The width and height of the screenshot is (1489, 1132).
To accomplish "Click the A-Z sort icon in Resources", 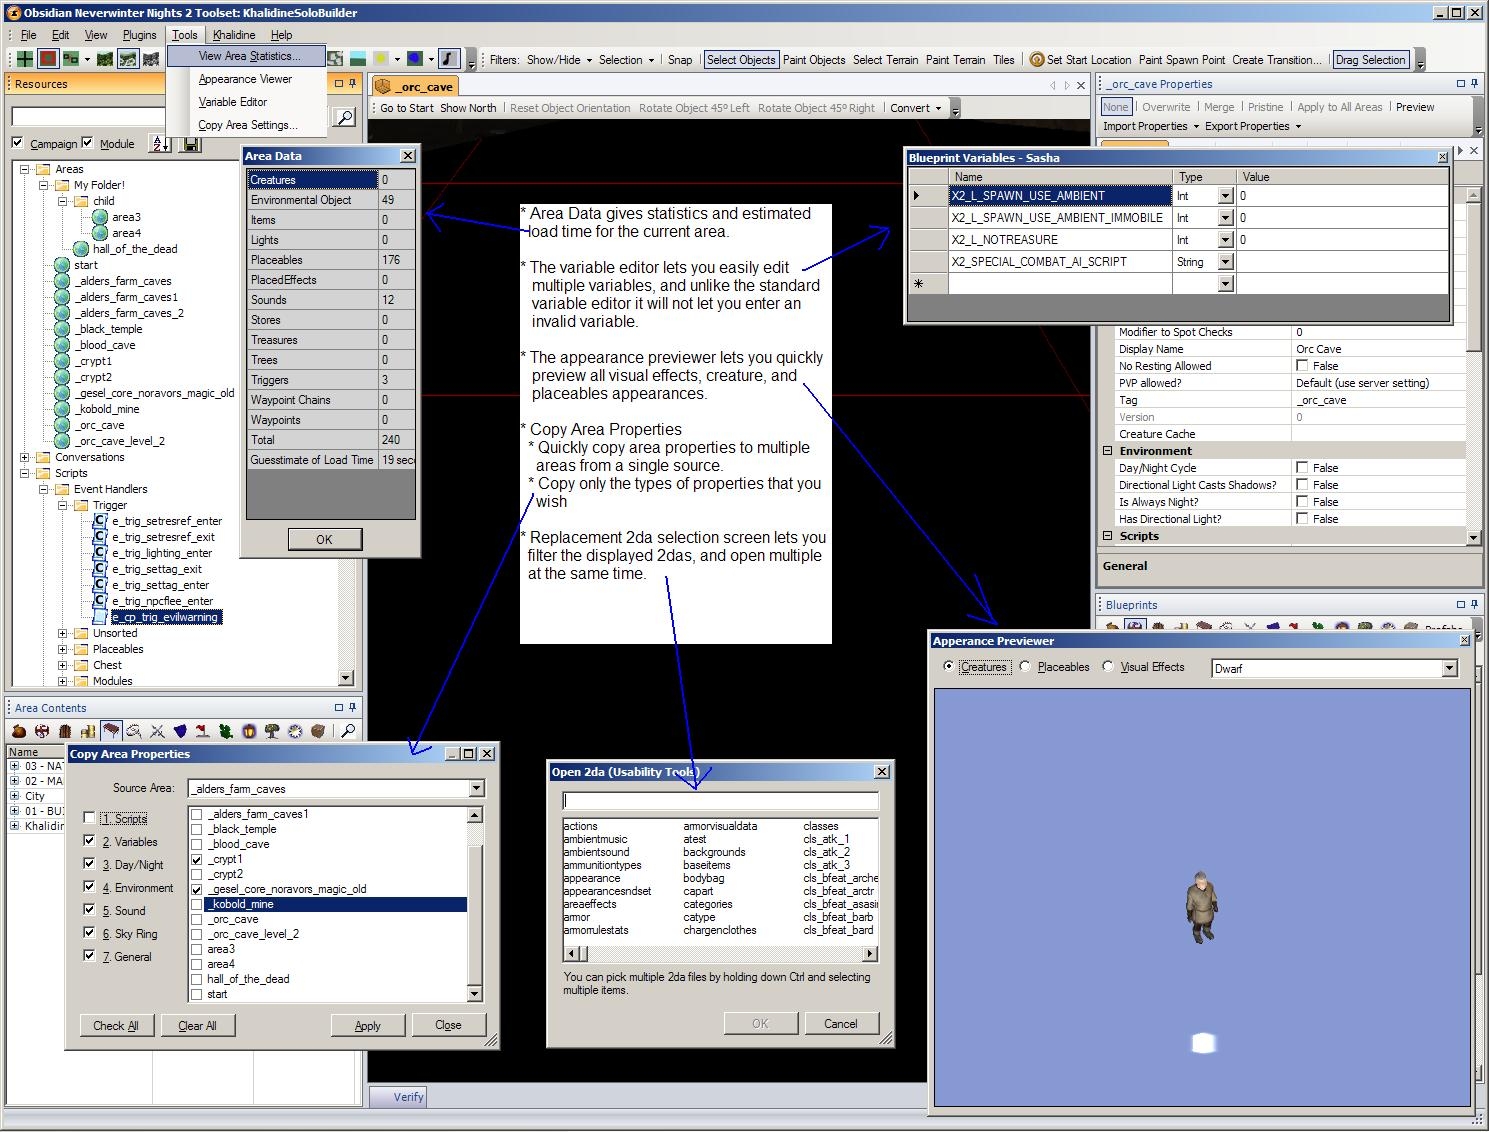I will point(160,144).
